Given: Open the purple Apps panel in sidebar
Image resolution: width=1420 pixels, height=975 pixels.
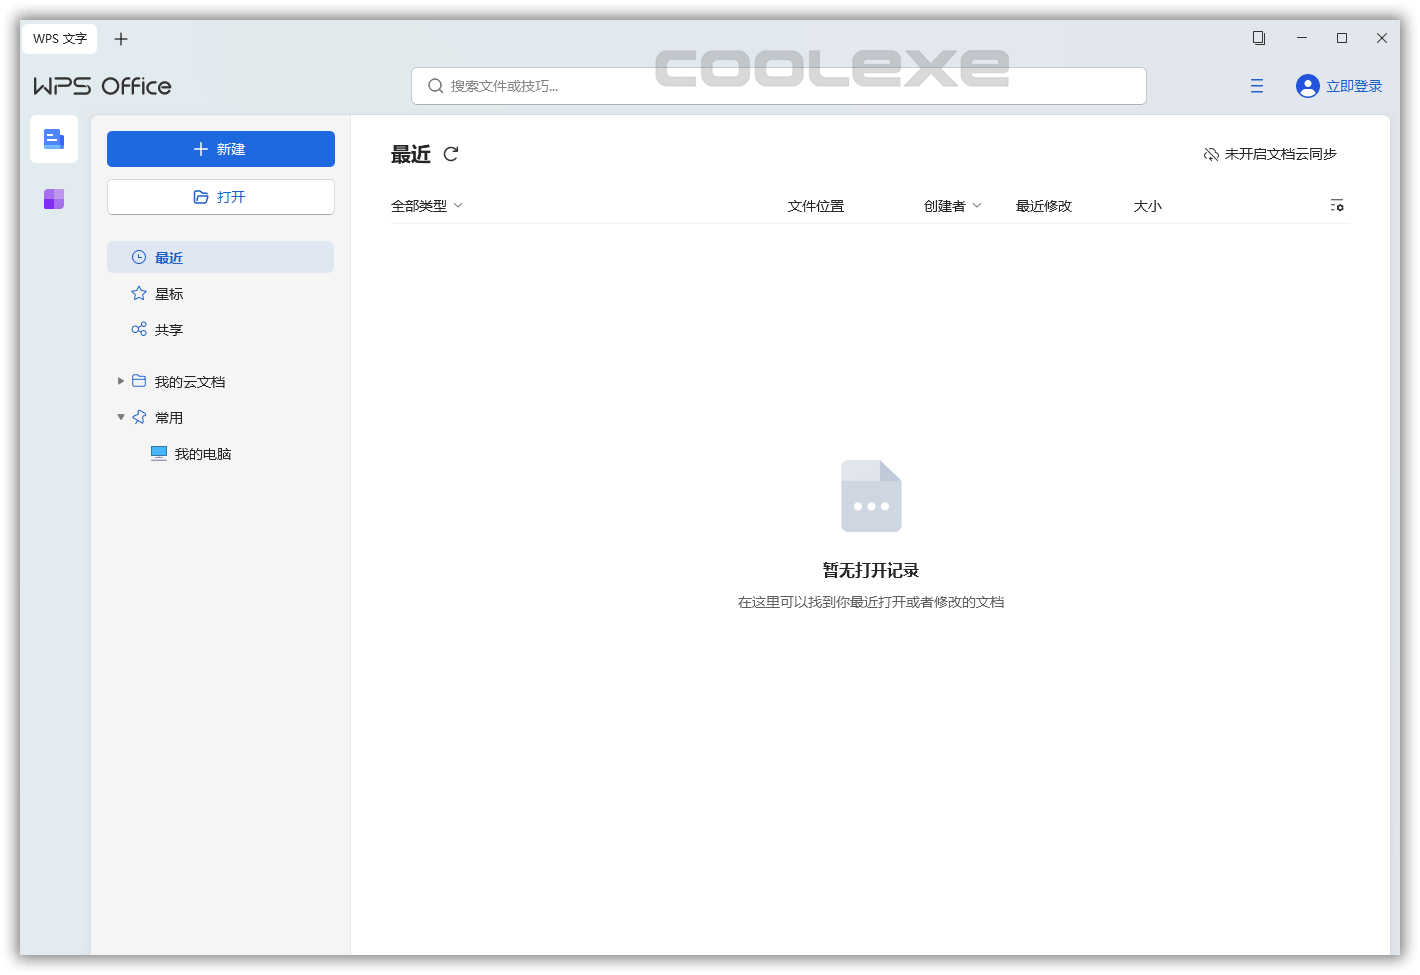Looking at the screenshot, I should point(54,199).
